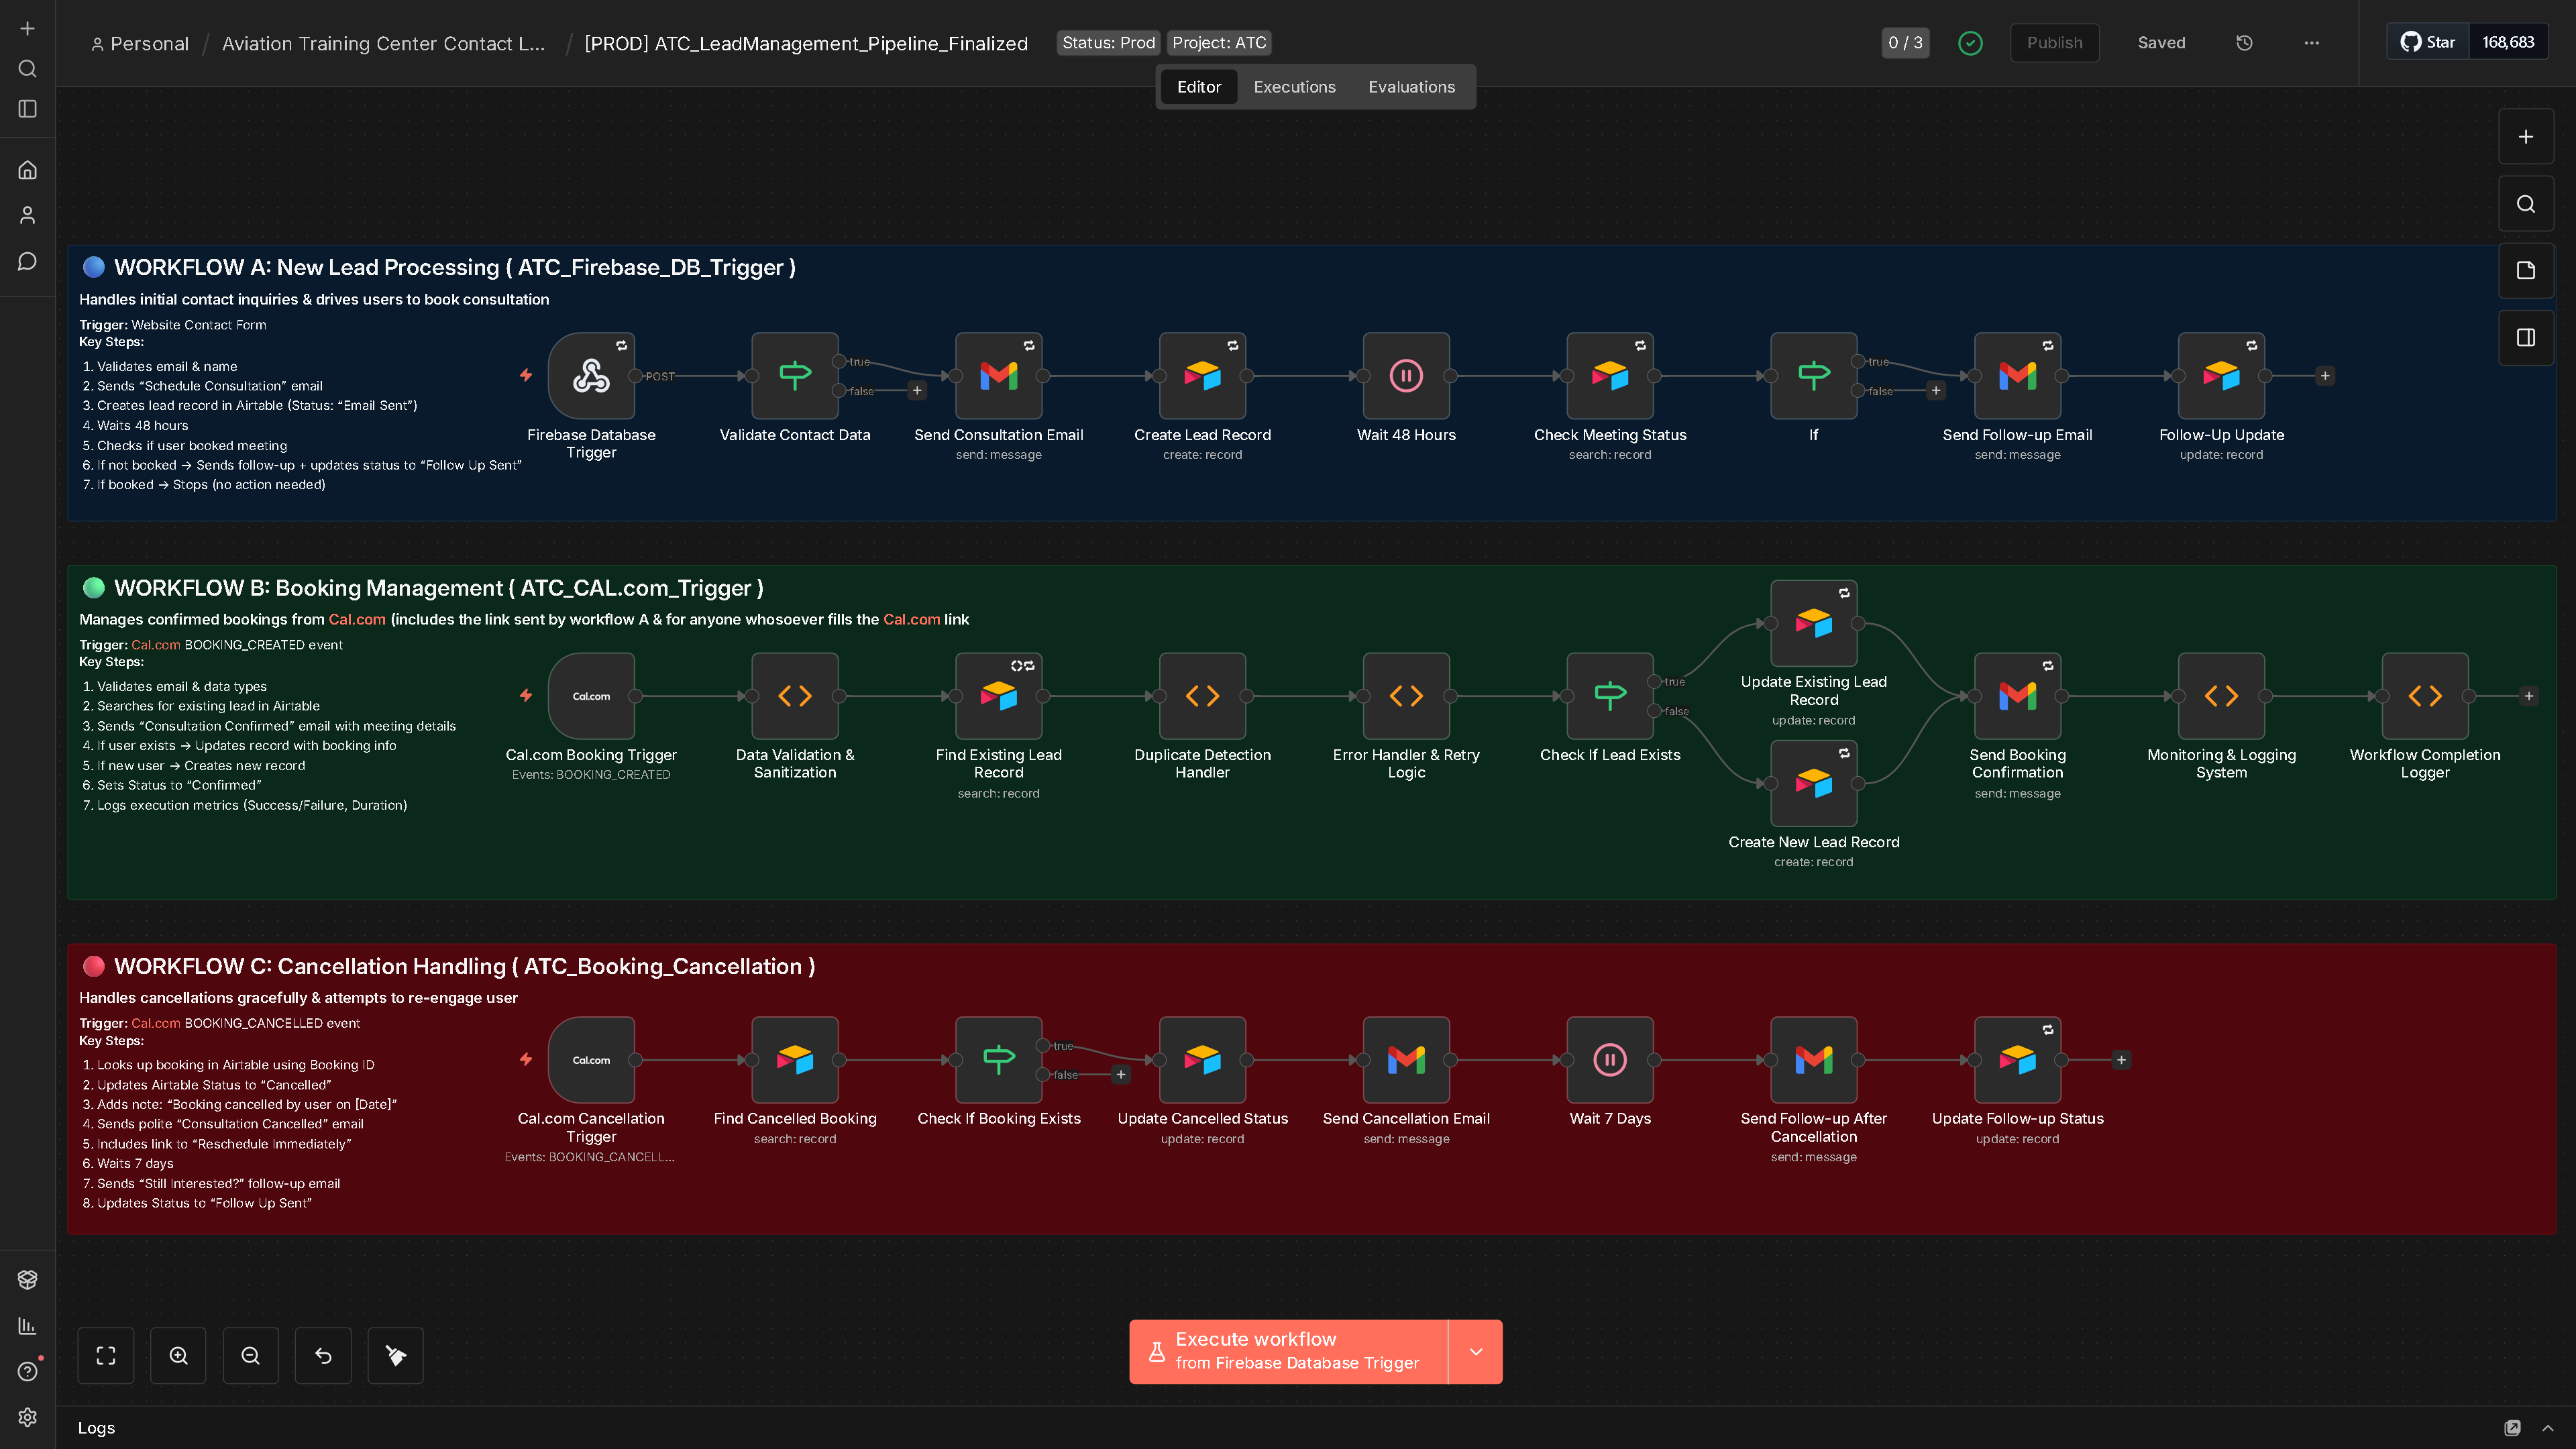Open the Wait 48 Hours node
This screenshot has width=2576, height=1449.
click(1406, 376)
